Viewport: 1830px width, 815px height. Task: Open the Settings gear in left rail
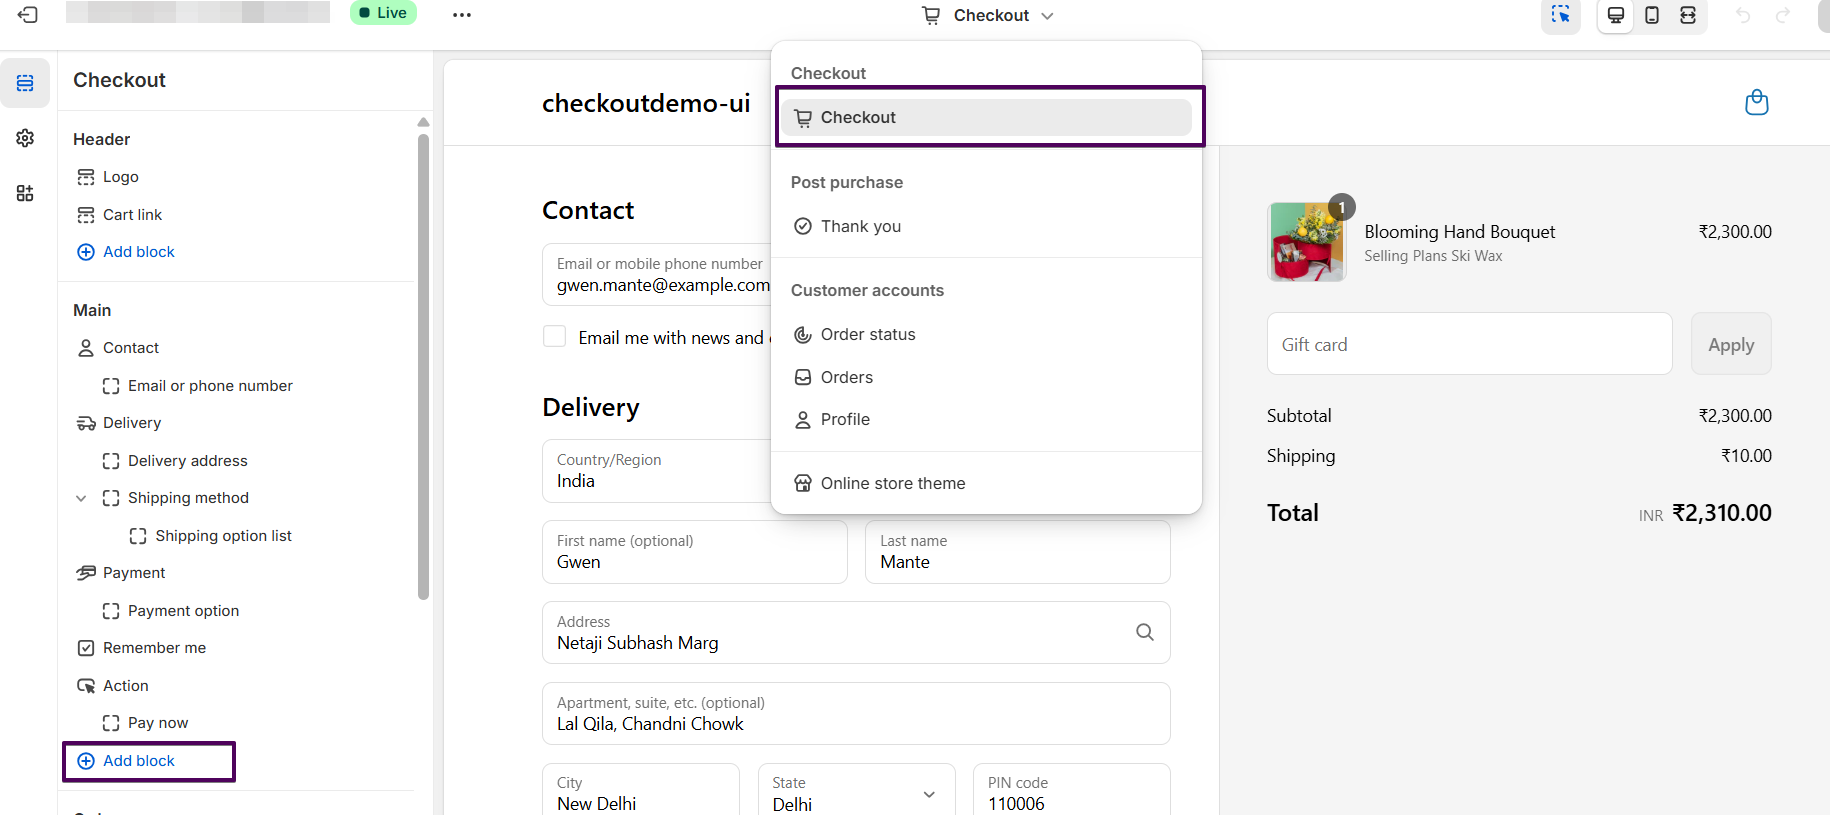click(25, 138)
